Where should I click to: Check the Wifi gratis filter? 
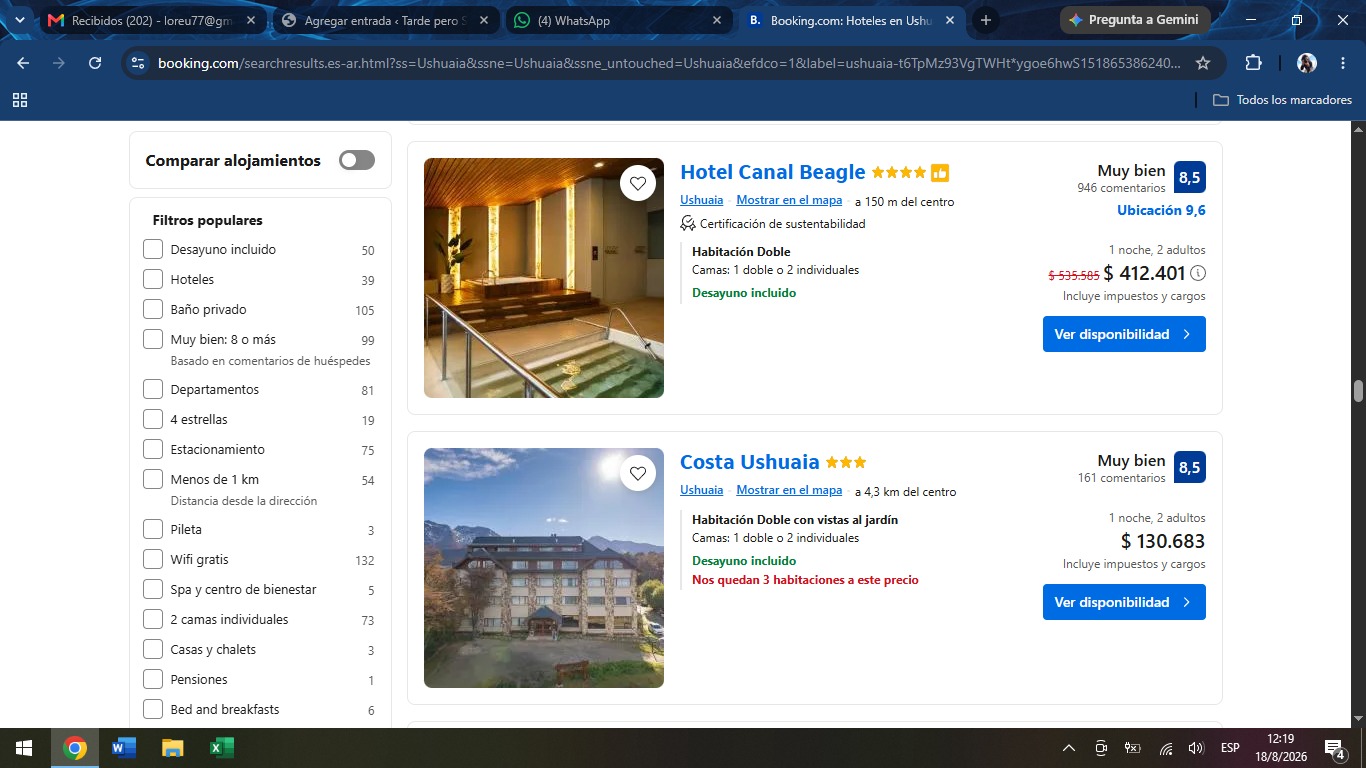(153, 559)
